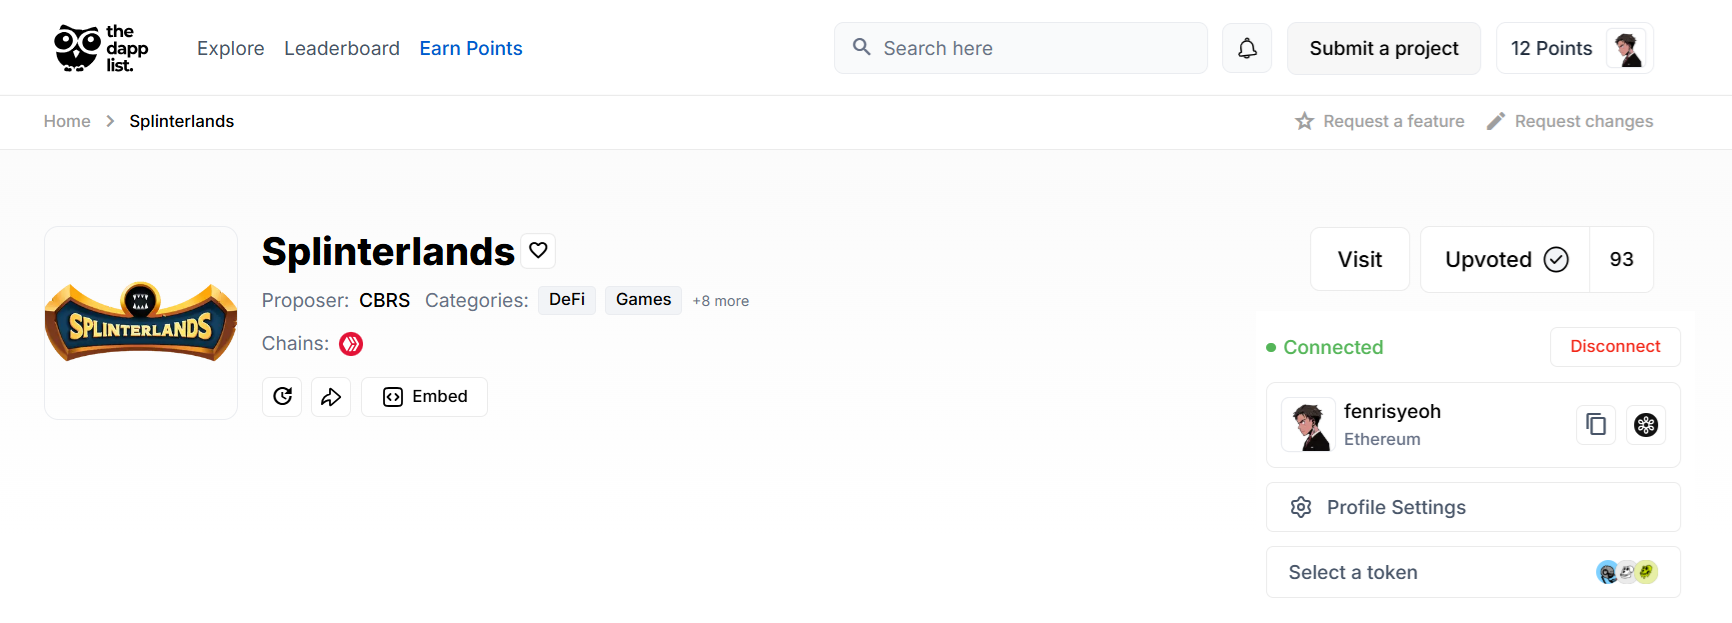Screen dimensions: 1732x623
Task: Click the fenrisyeoh profile avatar
Action: (x=1308, y=425)
